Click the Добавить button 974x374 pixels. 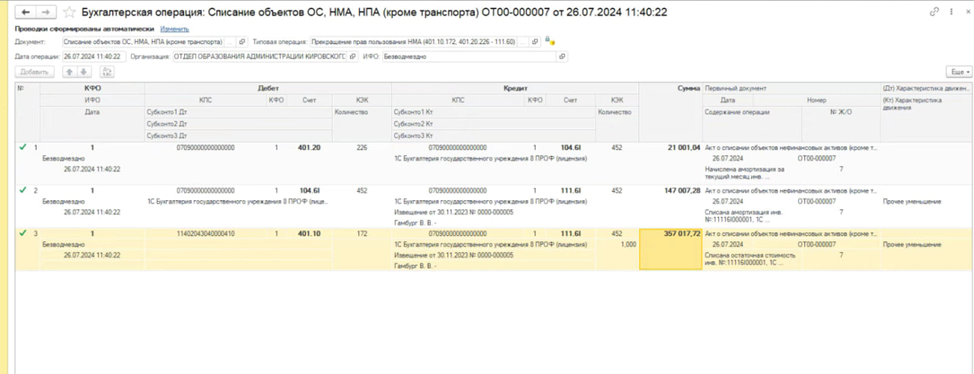[x=35, y=72]
